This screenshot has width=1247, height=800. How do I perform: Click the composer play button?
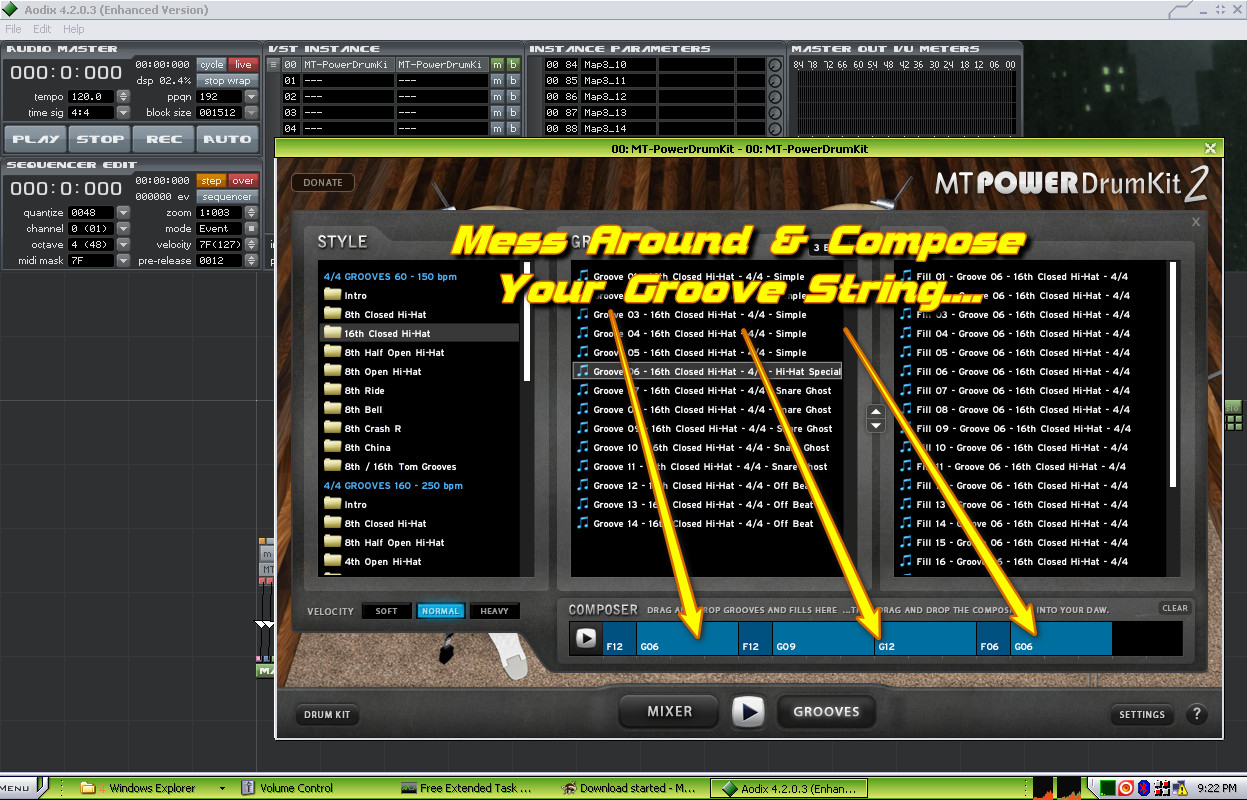(x=586, y=638)
